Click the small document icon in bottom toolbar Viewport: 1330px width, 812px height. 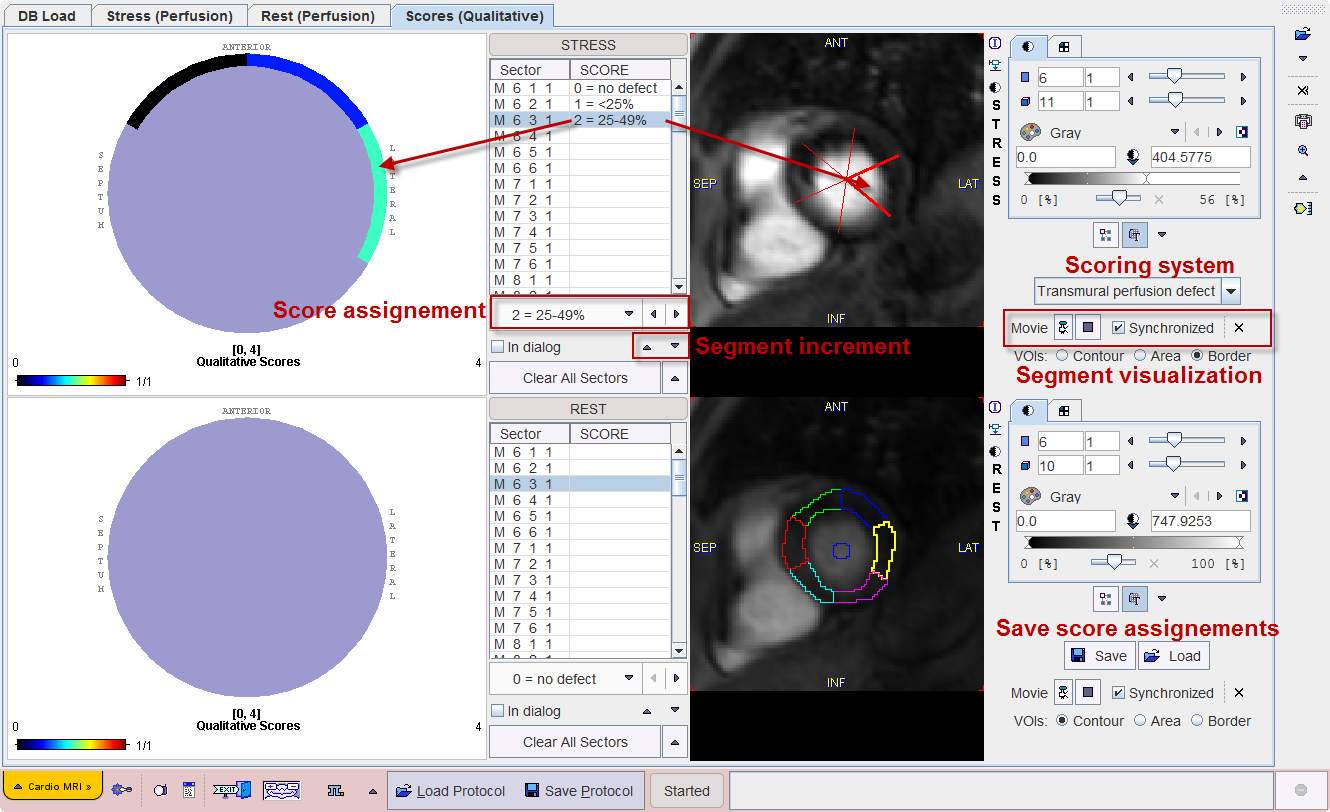pos(188,790)
